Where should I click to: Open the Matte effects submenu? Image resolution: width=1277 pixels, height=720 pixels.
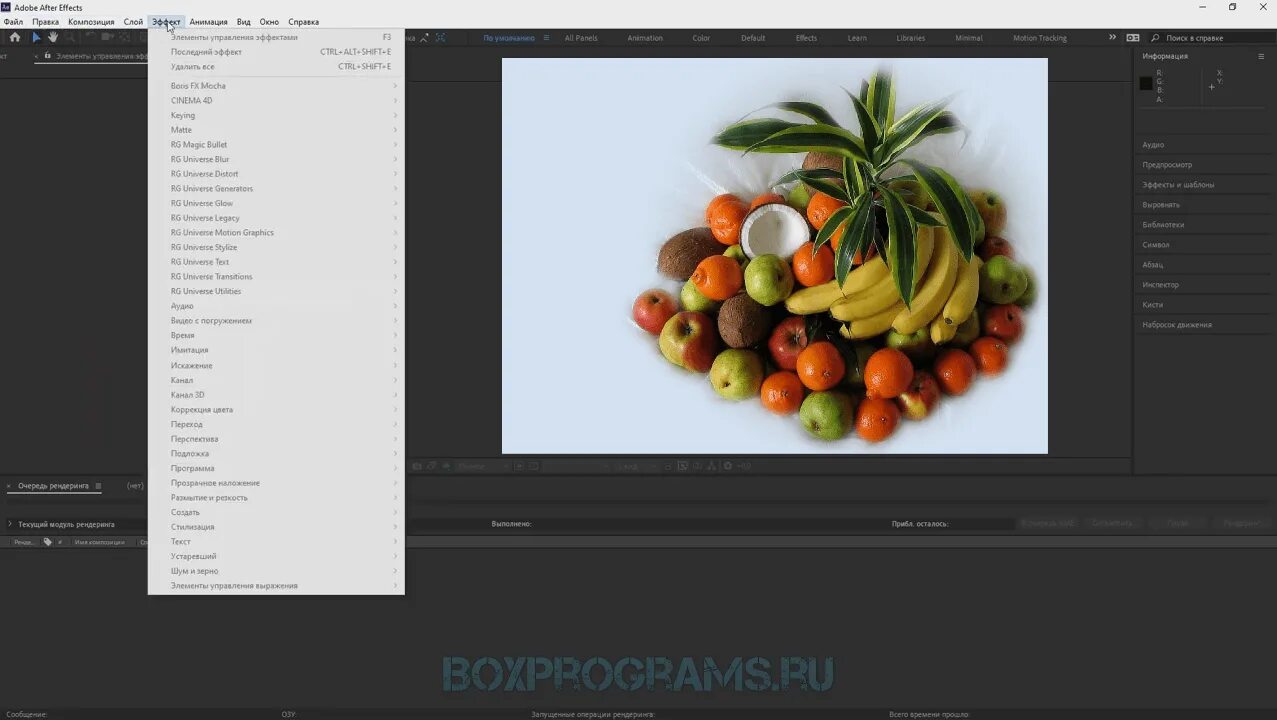[x=276, y=130]
